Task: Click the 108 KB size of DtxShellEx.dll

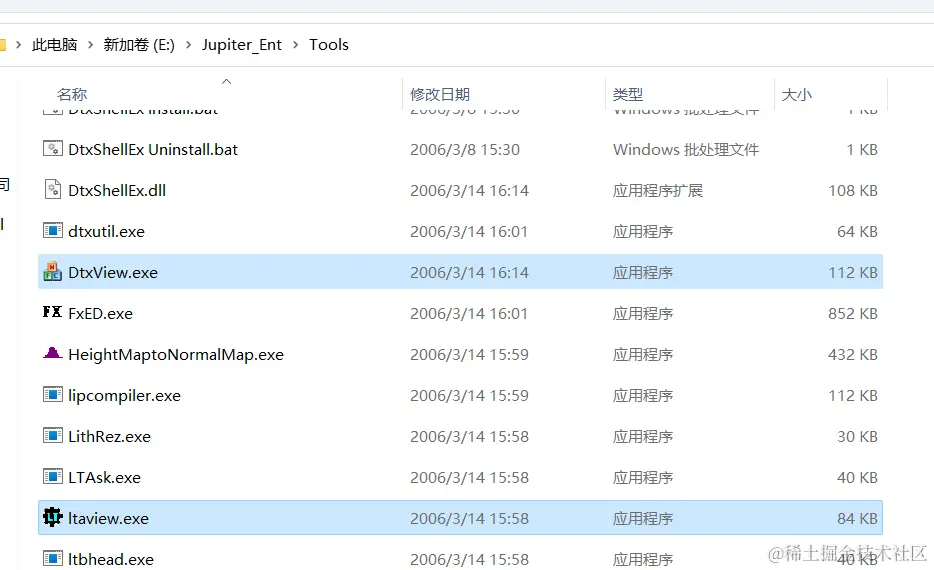Action: (852, 191)
